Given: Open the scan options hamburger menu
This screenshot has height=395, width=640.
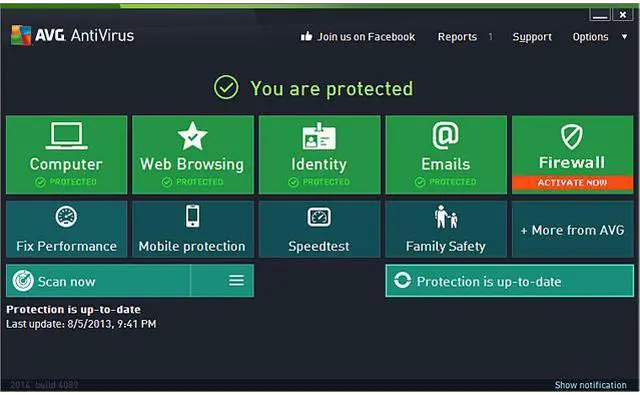Looking at the screenshot, I should pos(236,280).
